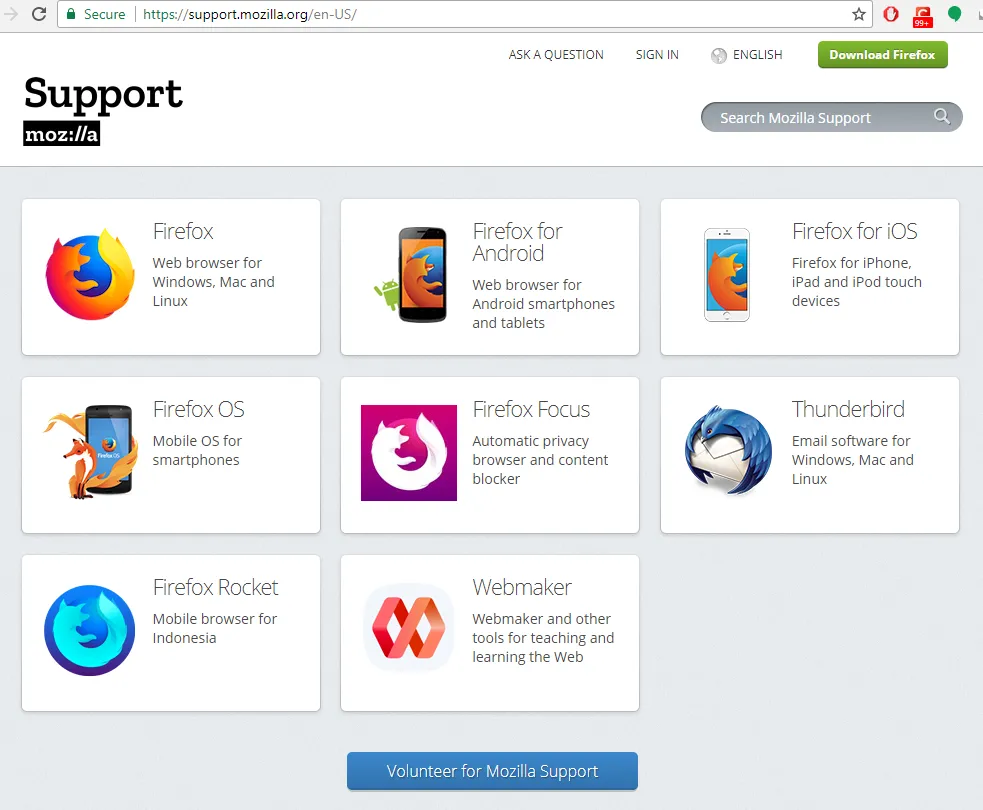Click the moz://a logo under Support

tap(61, 134)
